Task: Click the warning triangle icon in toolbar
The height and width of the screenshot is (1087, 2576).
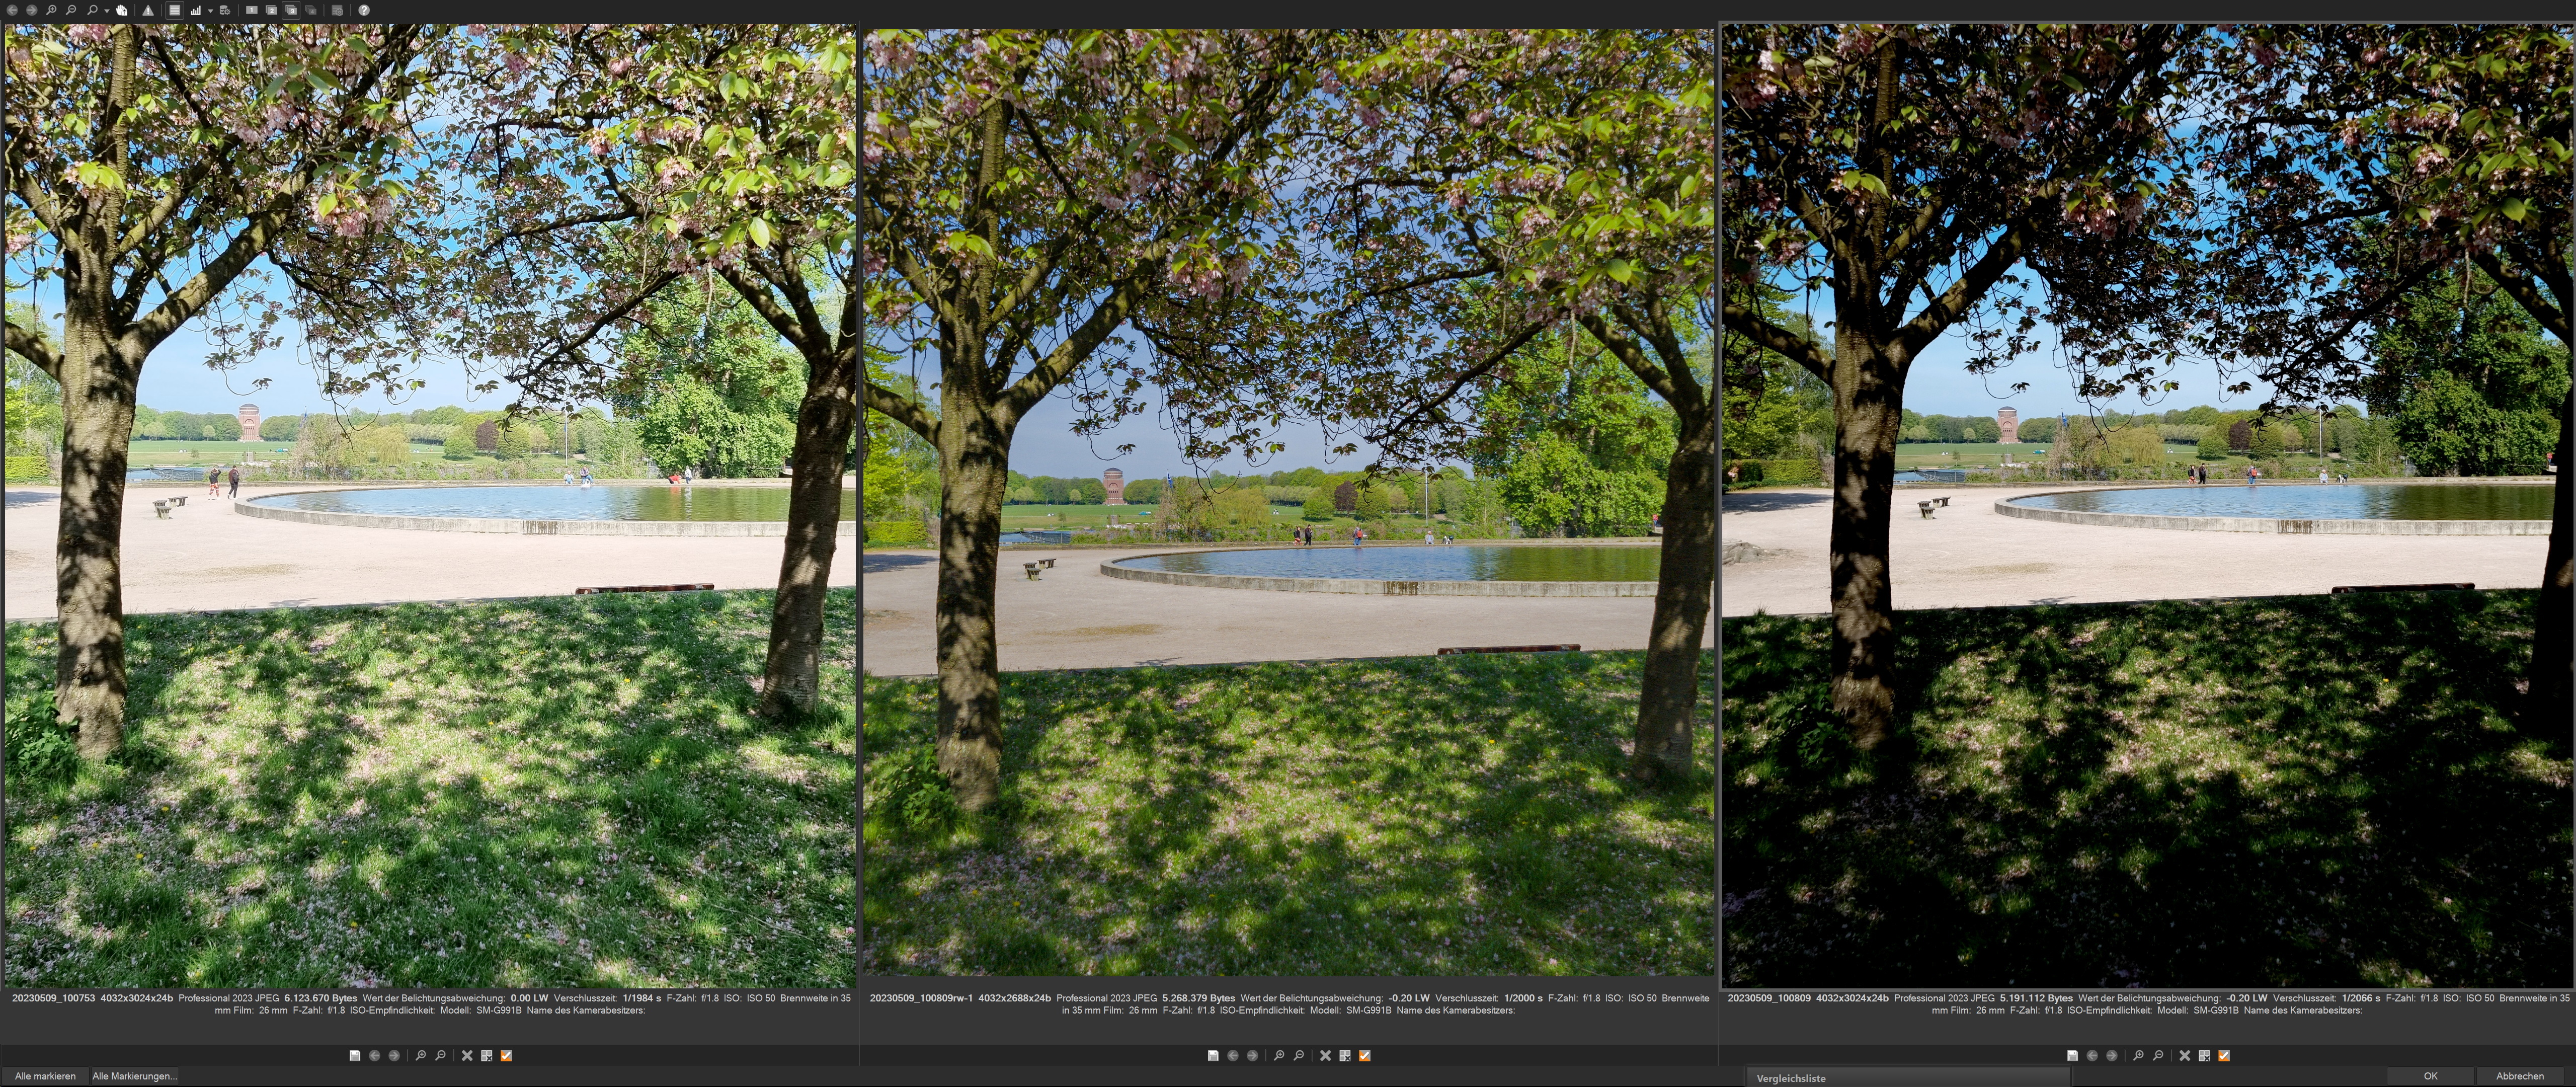Action: coord(148,10)
